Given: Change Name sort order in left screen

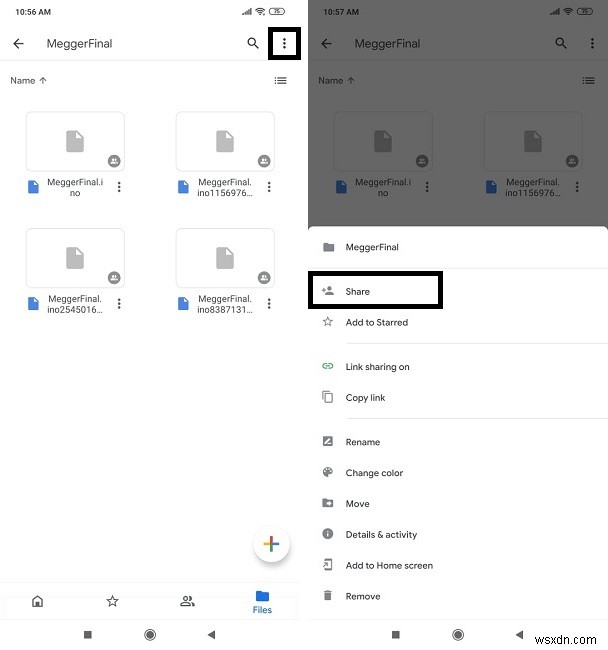Looking at the screenshot, I should point(28,80).
